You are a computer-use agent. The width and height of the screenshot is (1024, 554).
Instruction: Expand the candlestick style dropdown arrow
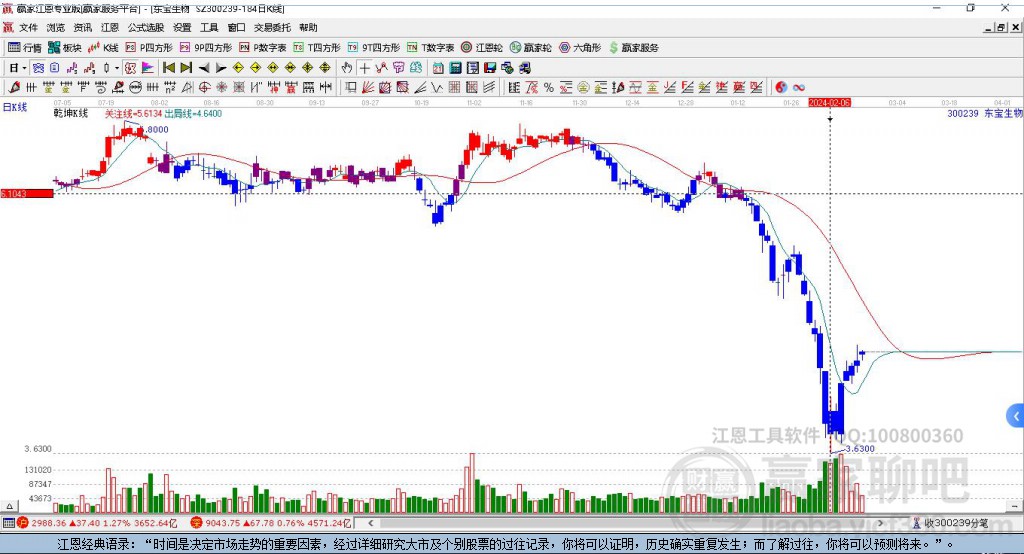117,68
